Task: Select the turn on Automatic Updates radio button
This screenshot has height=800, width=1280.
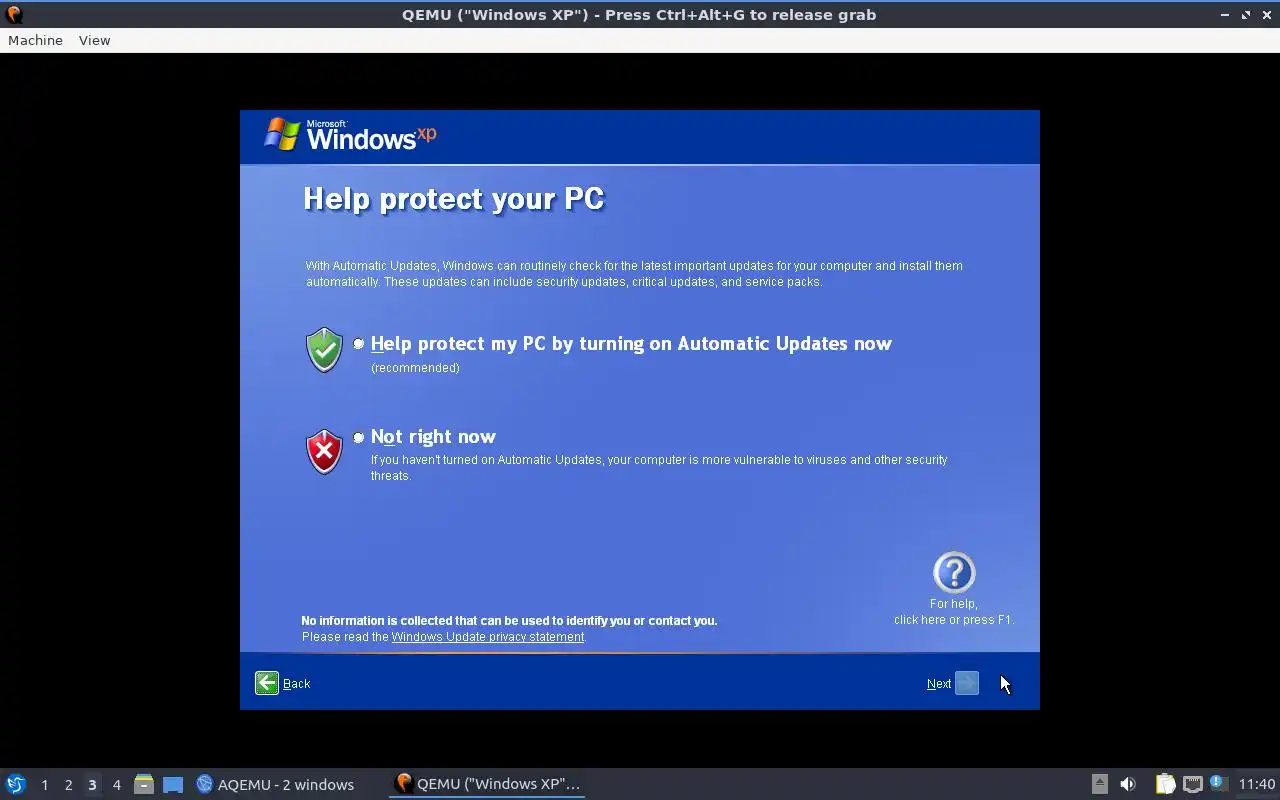Action: [359, 344]
